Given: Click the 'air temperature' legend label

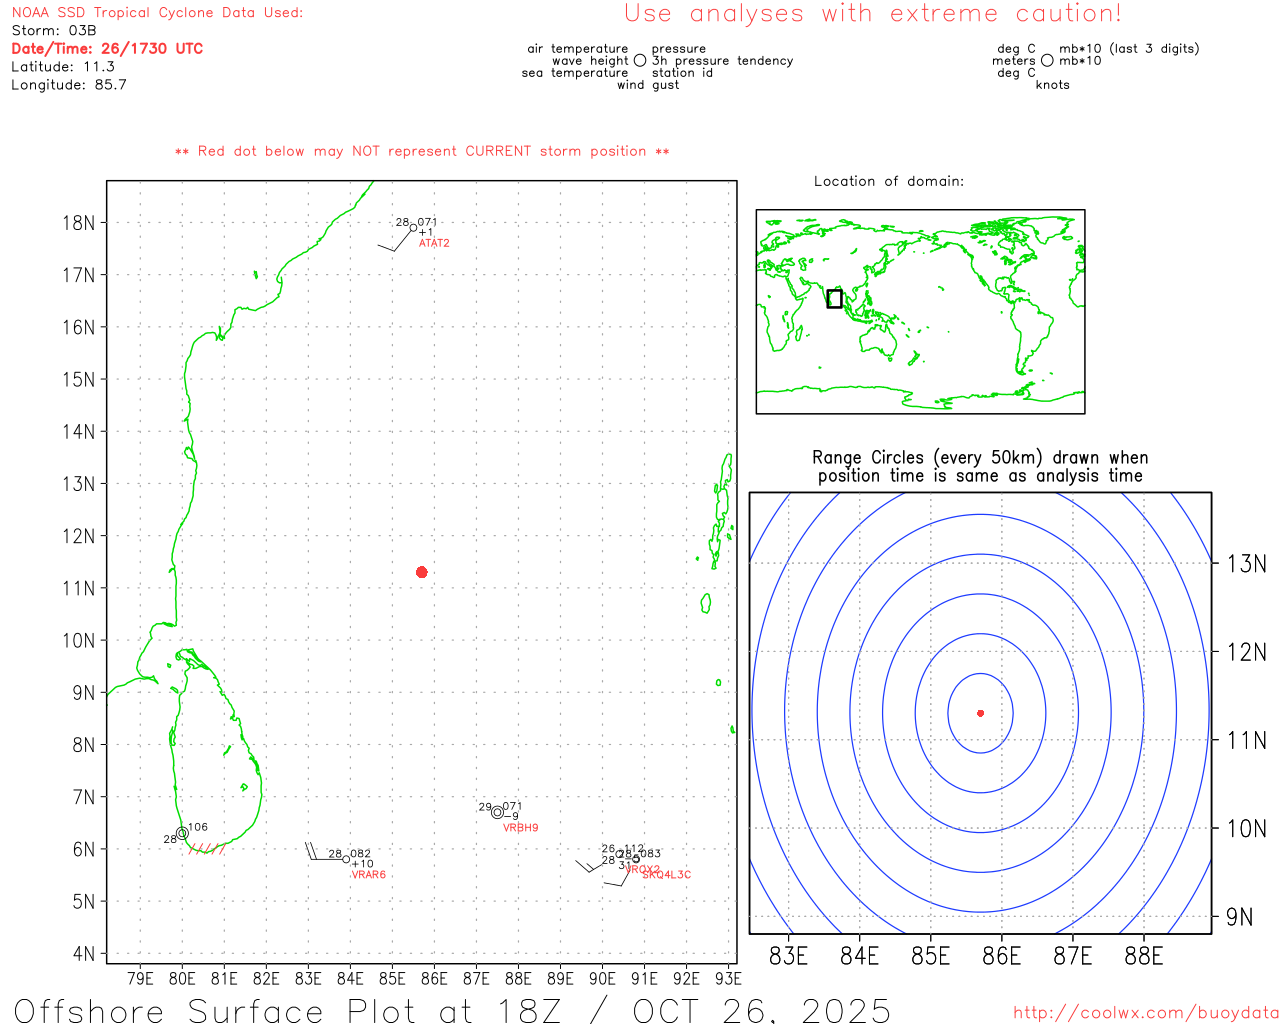Looking at the screenshot, I should coord(578,49).
